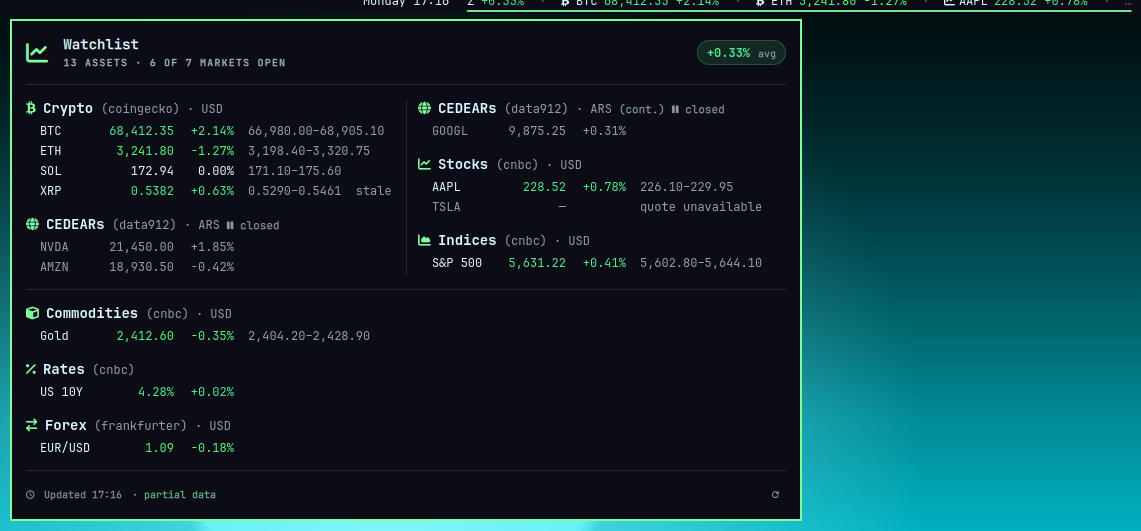Select the AMZN row symbol
Viewport: 1141px width, 531px height.
coord(55,267)
